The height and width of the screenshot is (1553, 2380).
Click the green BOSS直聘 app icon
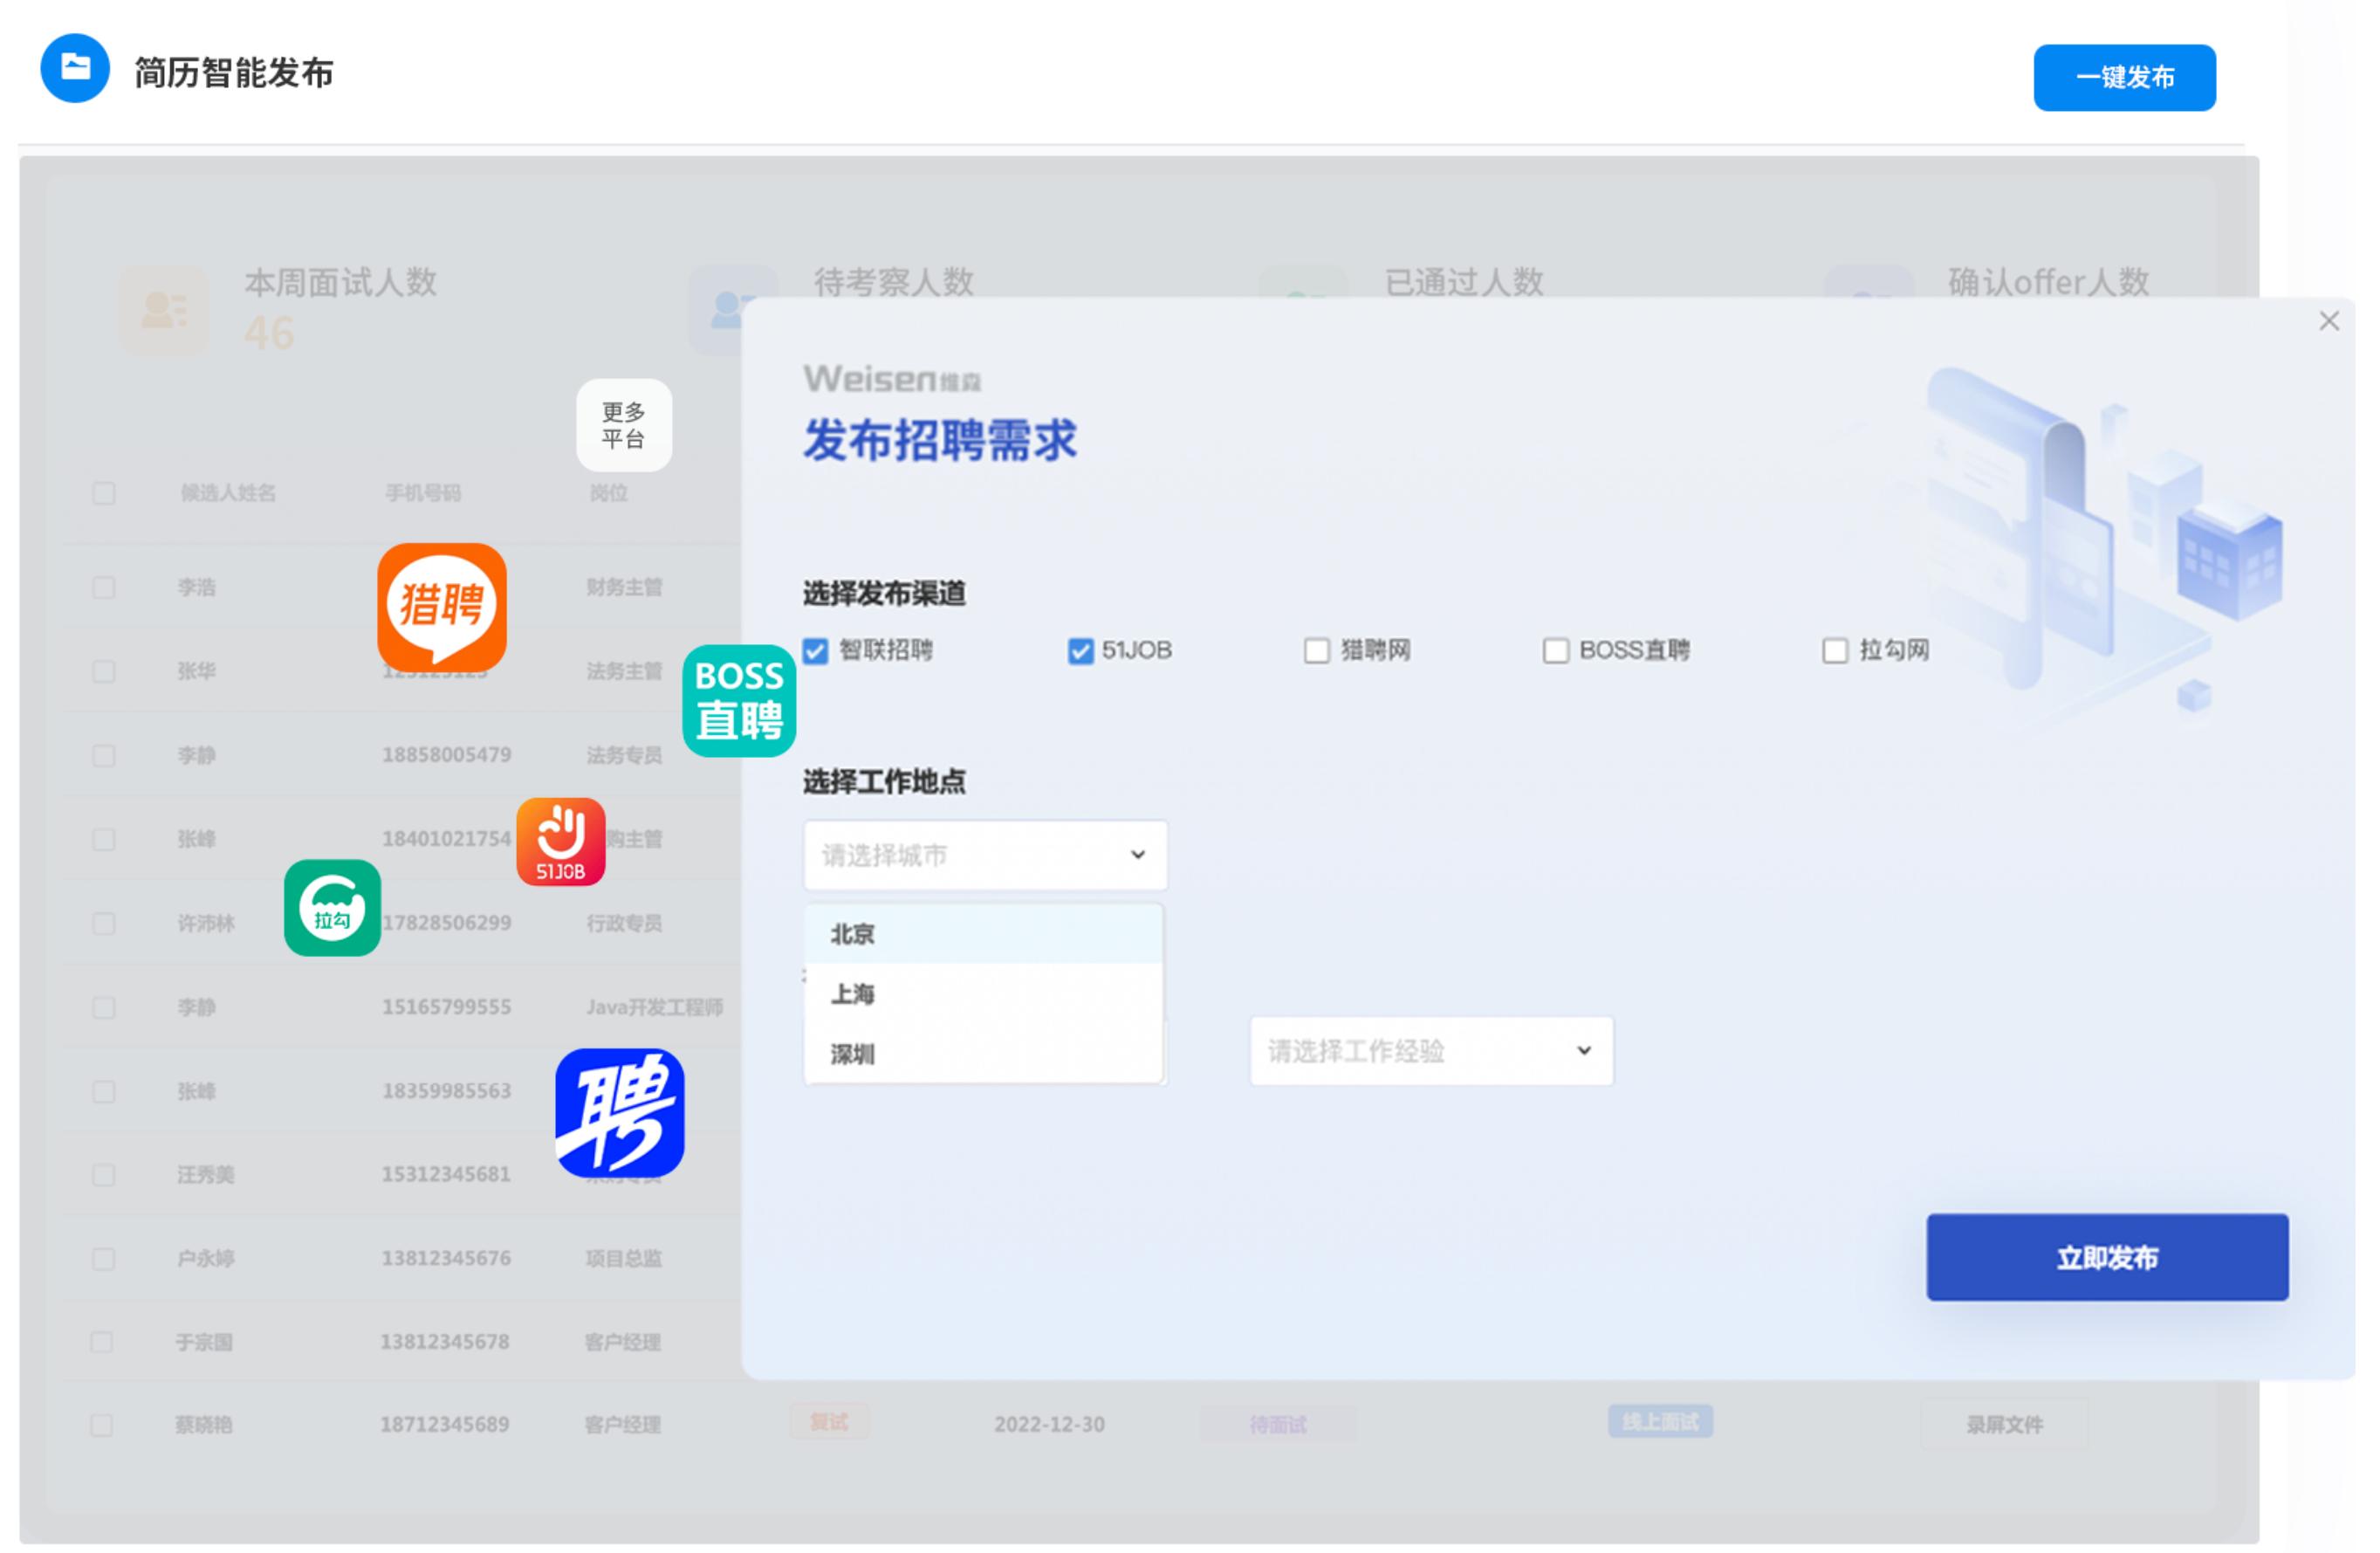(x=738, y=699)
